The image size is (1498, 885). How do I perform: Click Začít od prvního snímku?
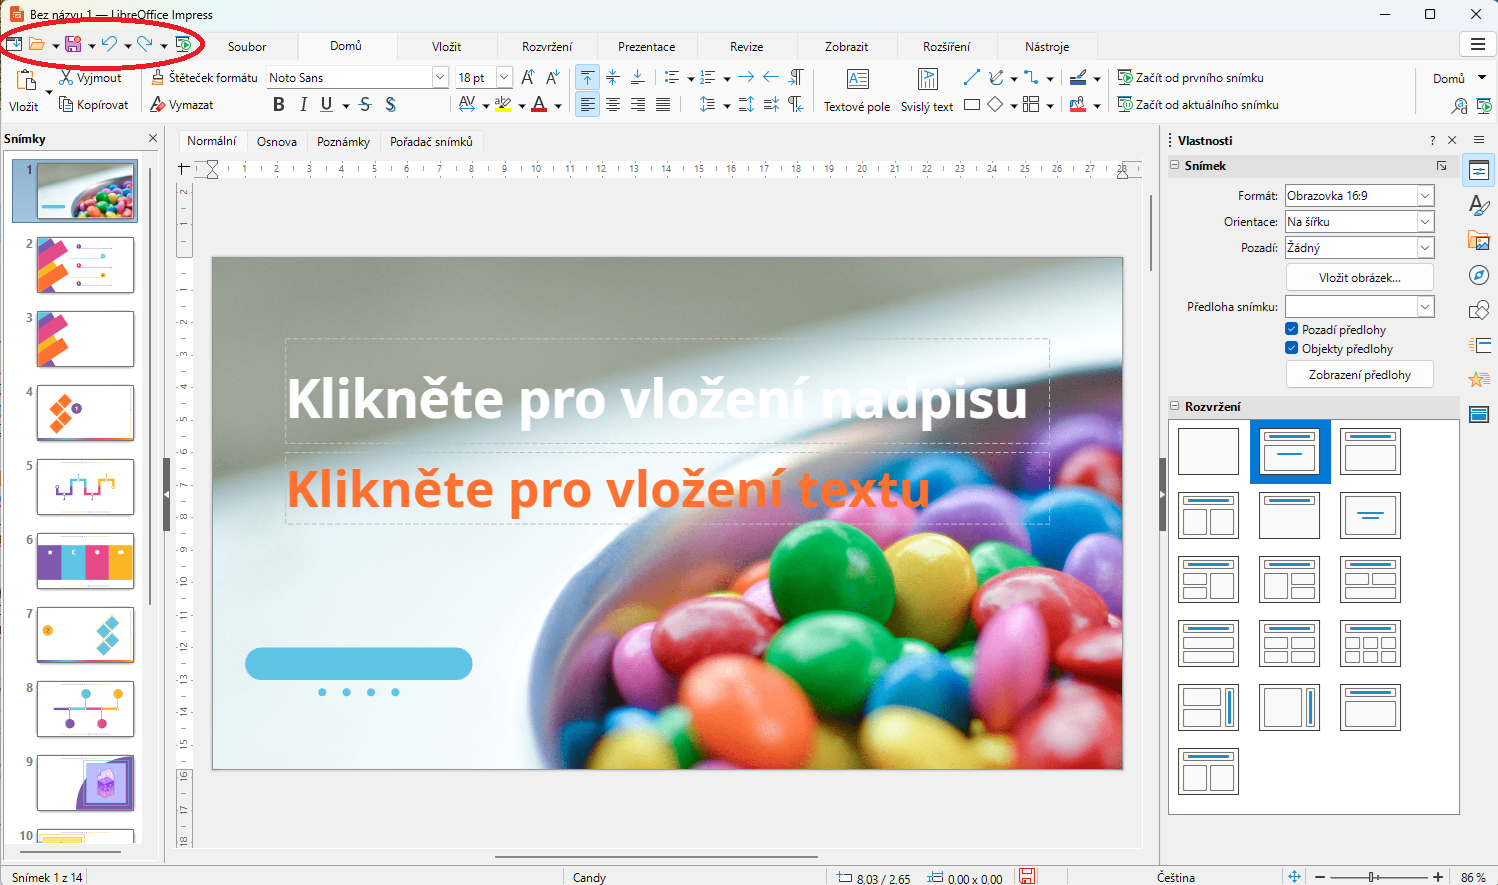[1190, 77]
